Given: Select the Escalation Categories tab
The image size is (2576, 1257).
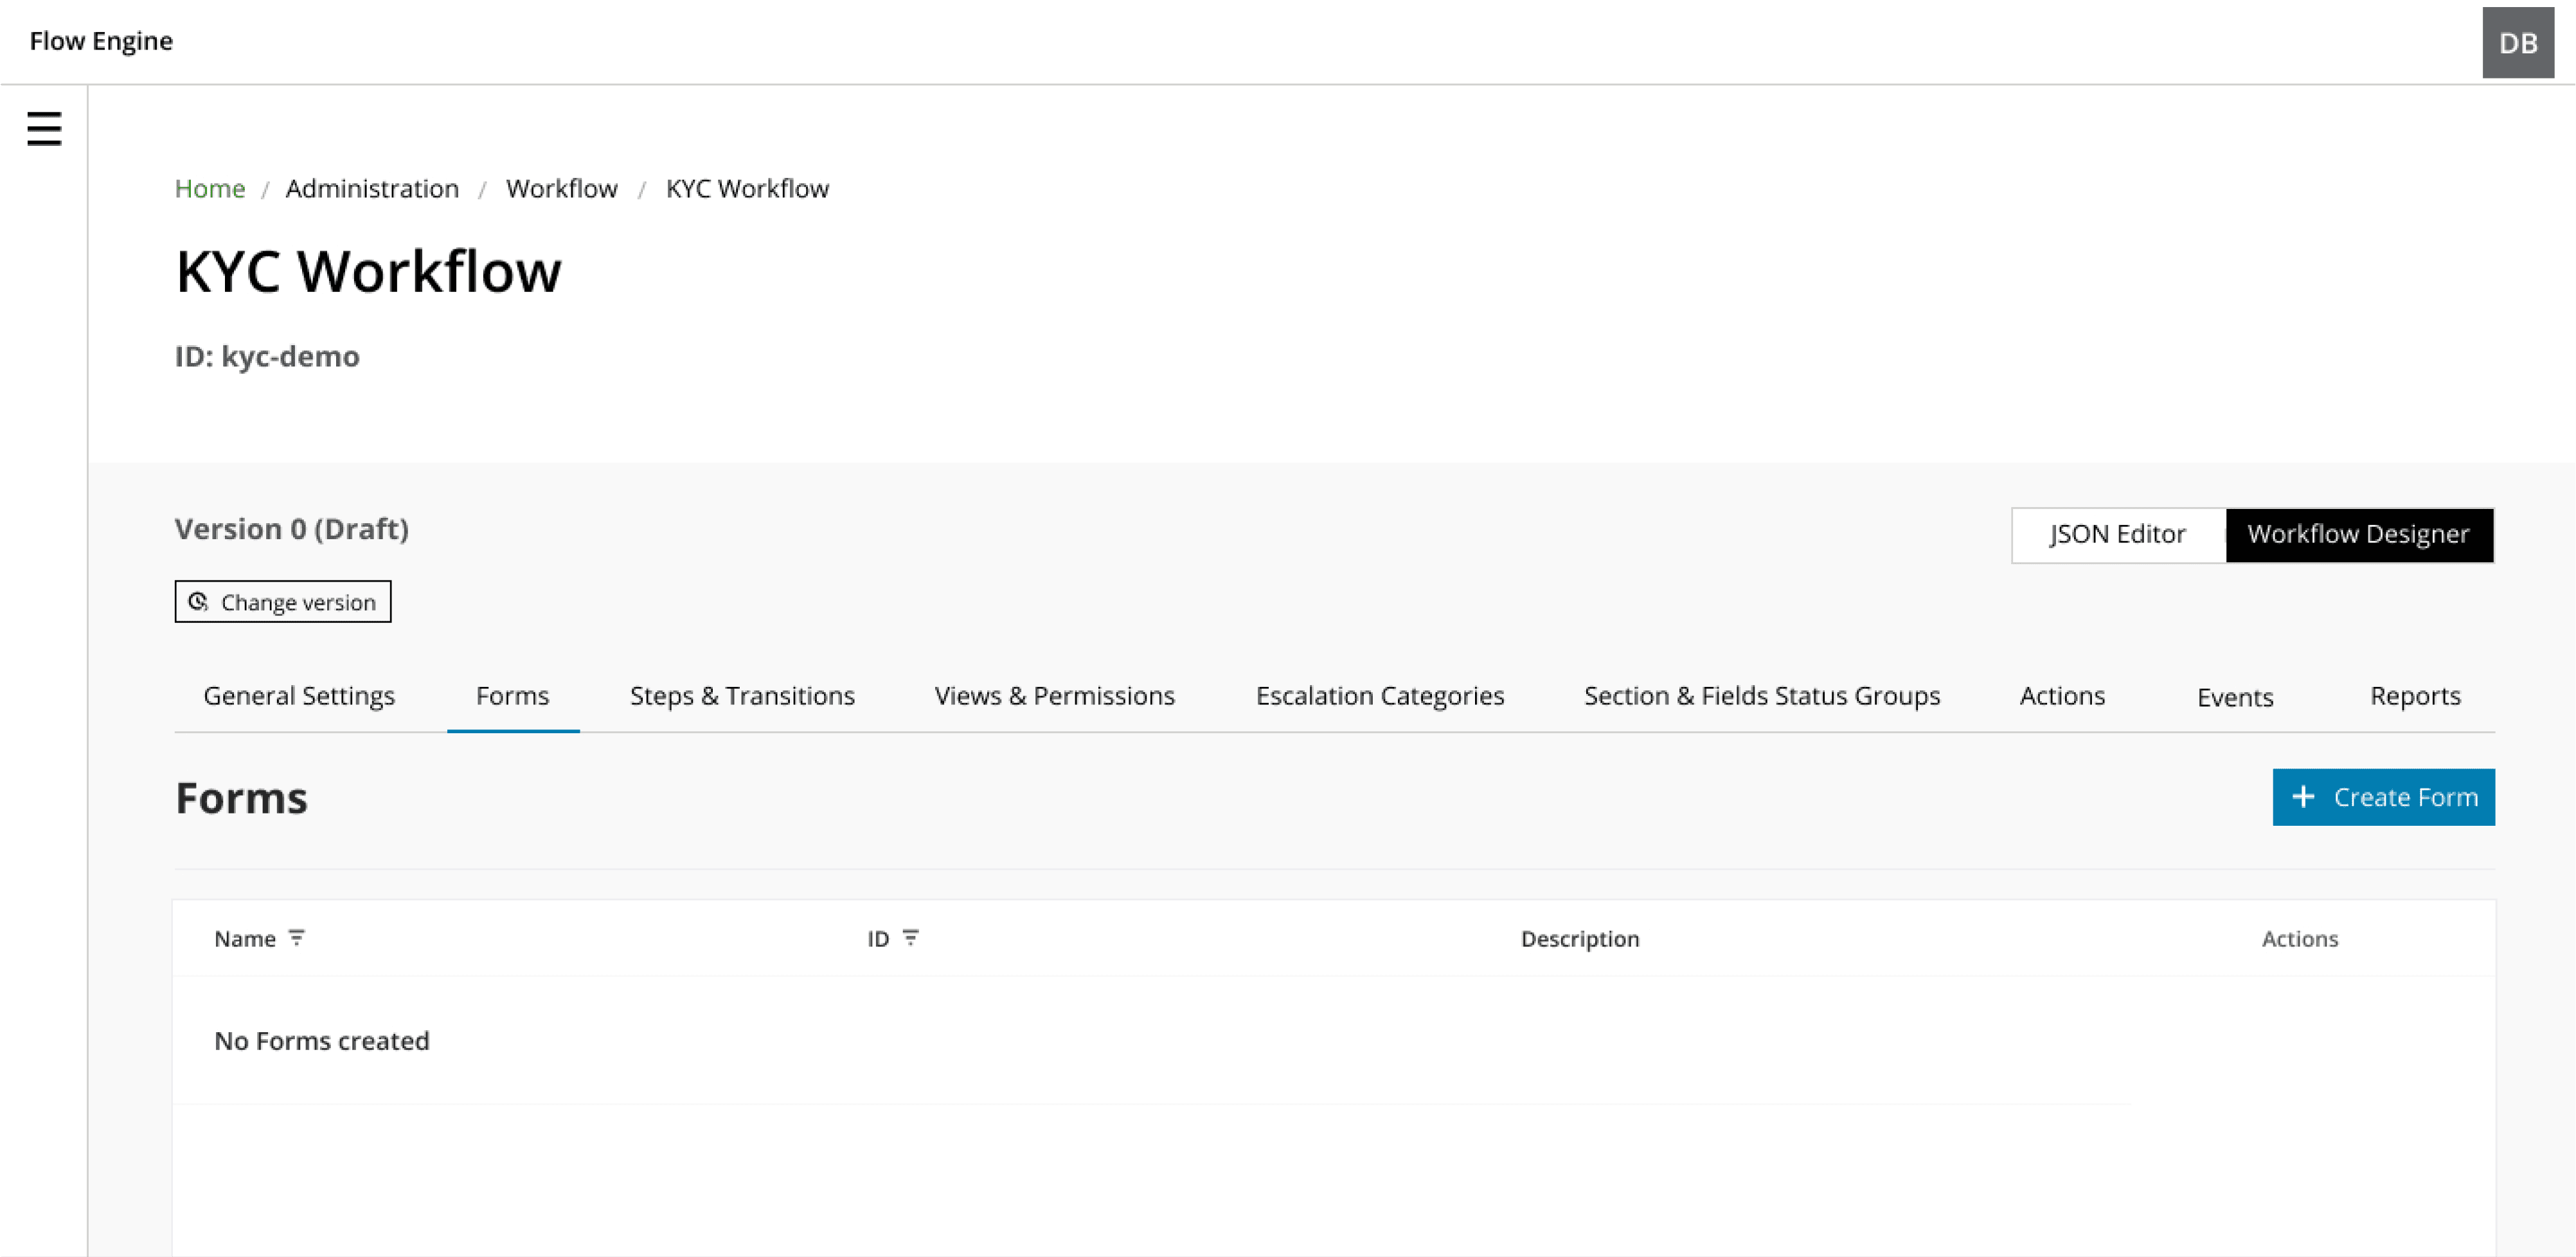Looking at the screenshot, I should pyautogui.click(x=1379, y=696).
